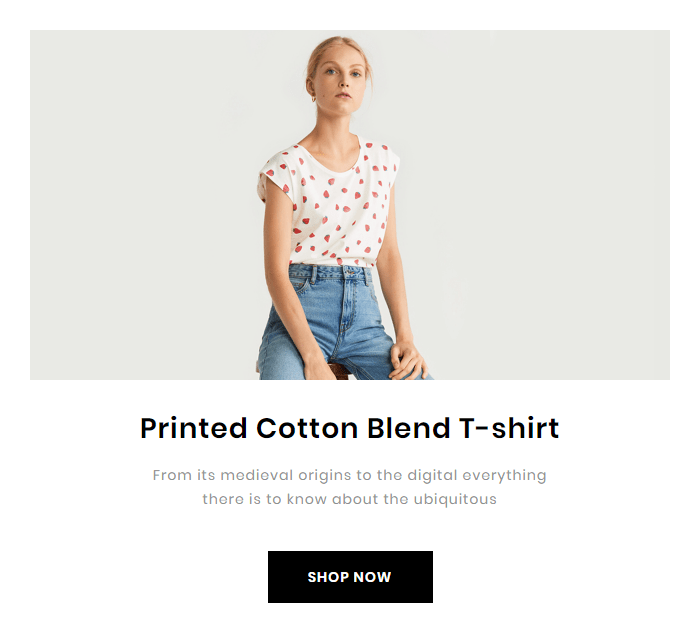Click the text line 'there is to know'
This screenshot has height=633, width=700.
click(x=350, y=499)
